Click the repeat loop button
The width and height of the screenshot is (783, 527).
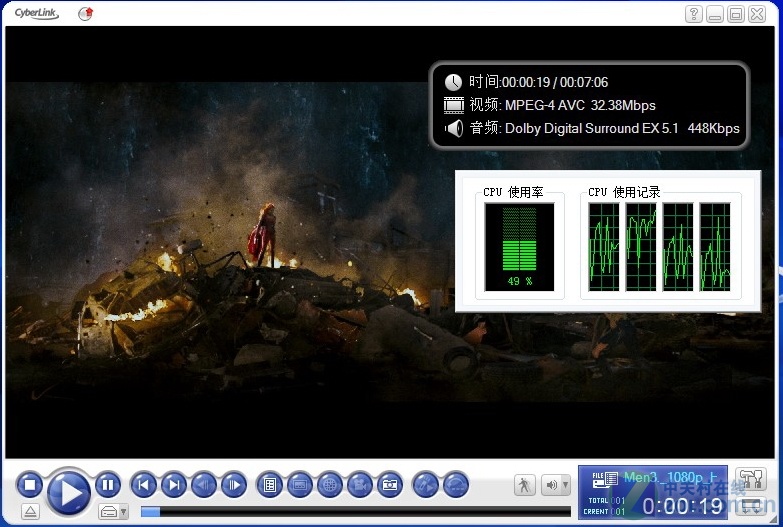point(455,485)
